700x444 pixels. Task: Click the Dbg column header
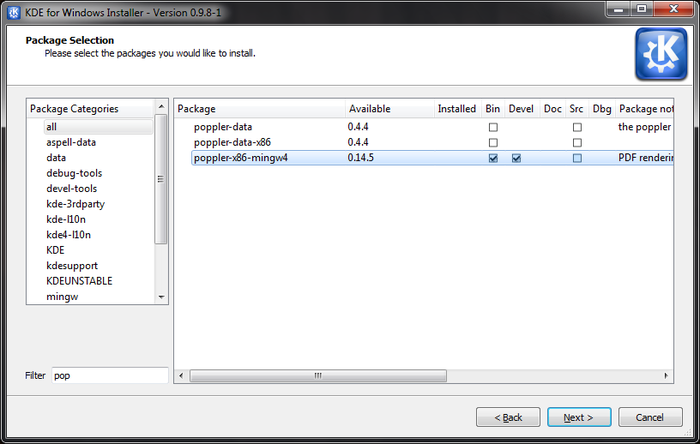(x=602, y=109)
